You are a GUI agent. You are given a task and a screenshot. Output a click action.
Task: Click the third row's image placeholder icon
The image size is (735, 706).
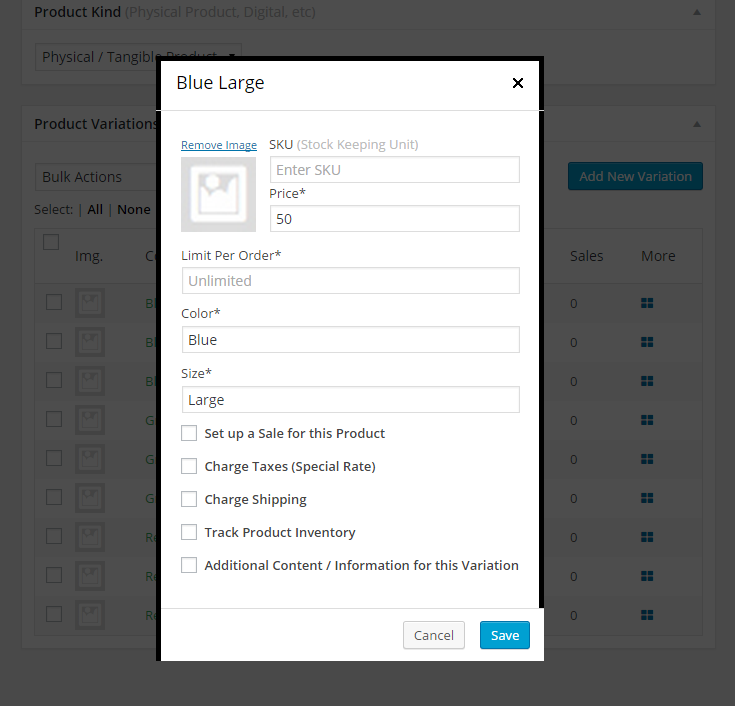point(90,381)
